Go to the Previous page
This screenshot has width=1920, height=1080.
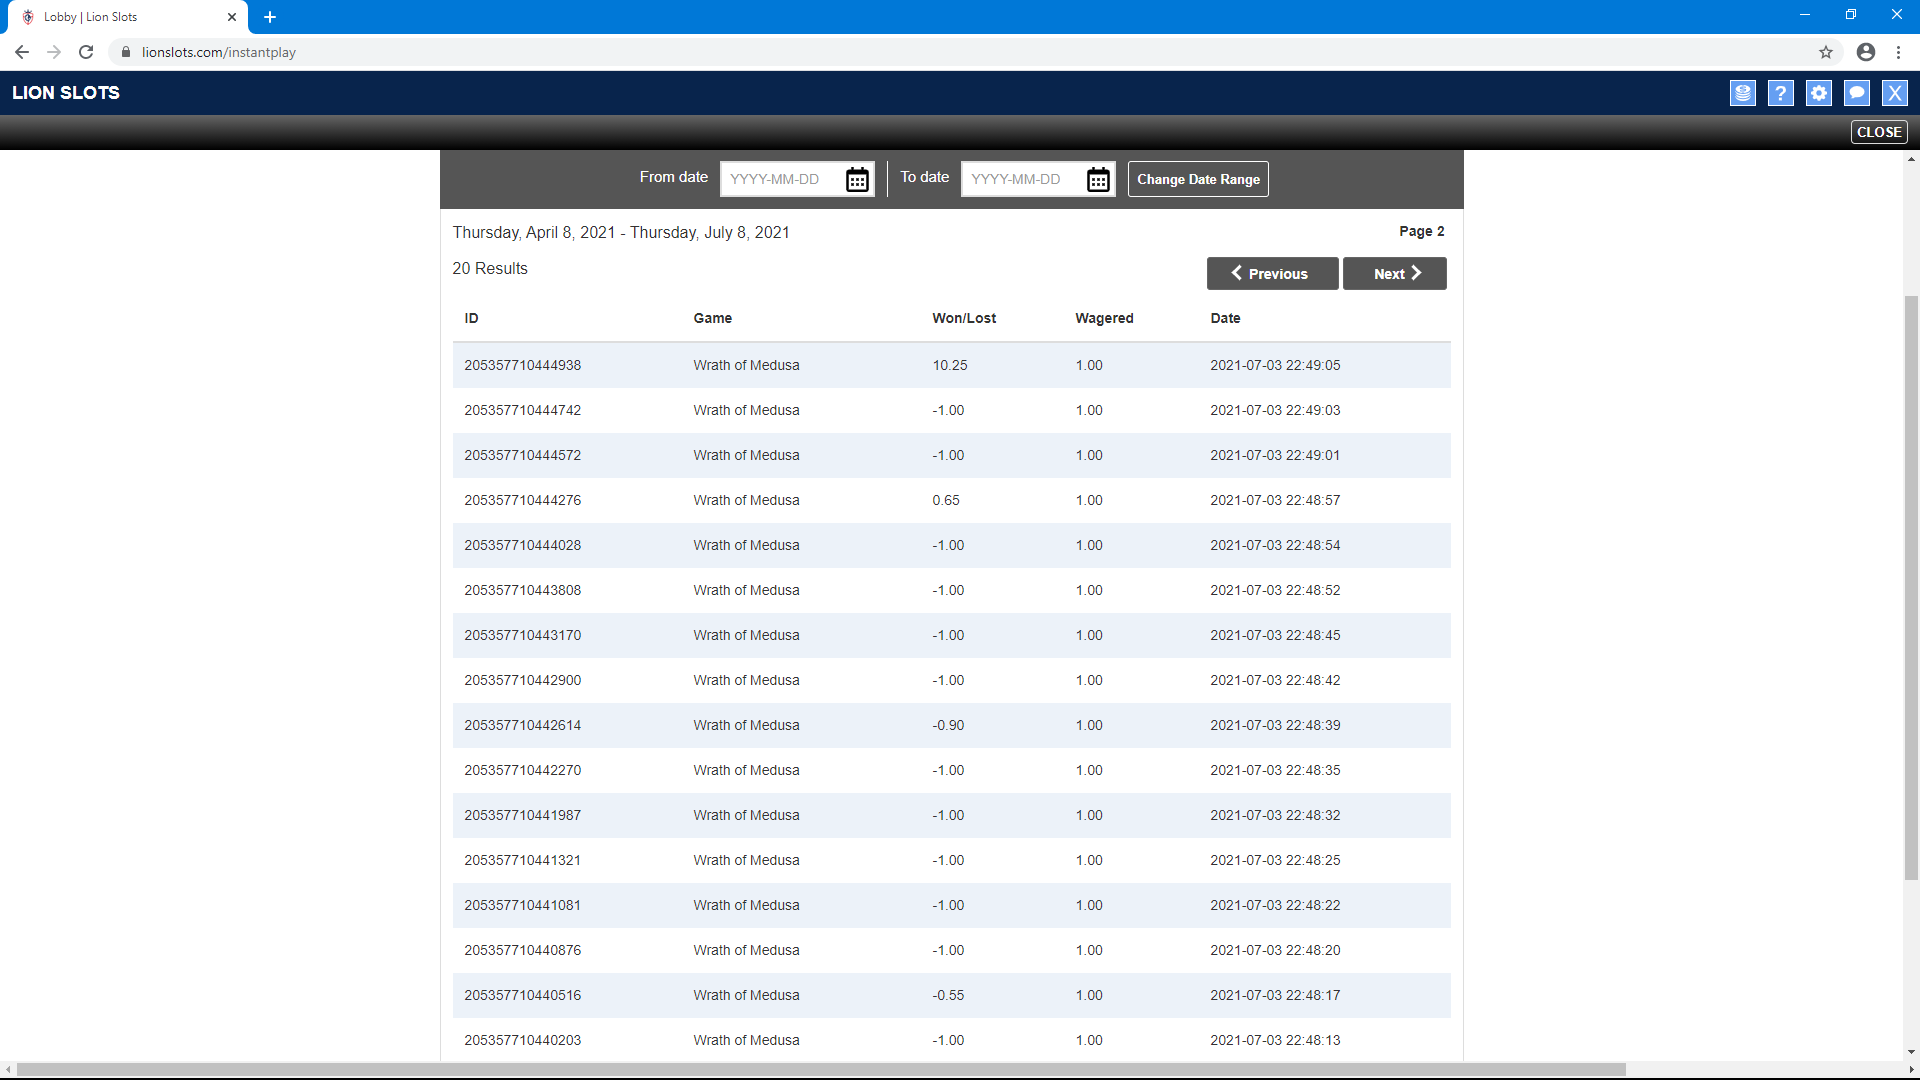click(x=1272, y=273)
